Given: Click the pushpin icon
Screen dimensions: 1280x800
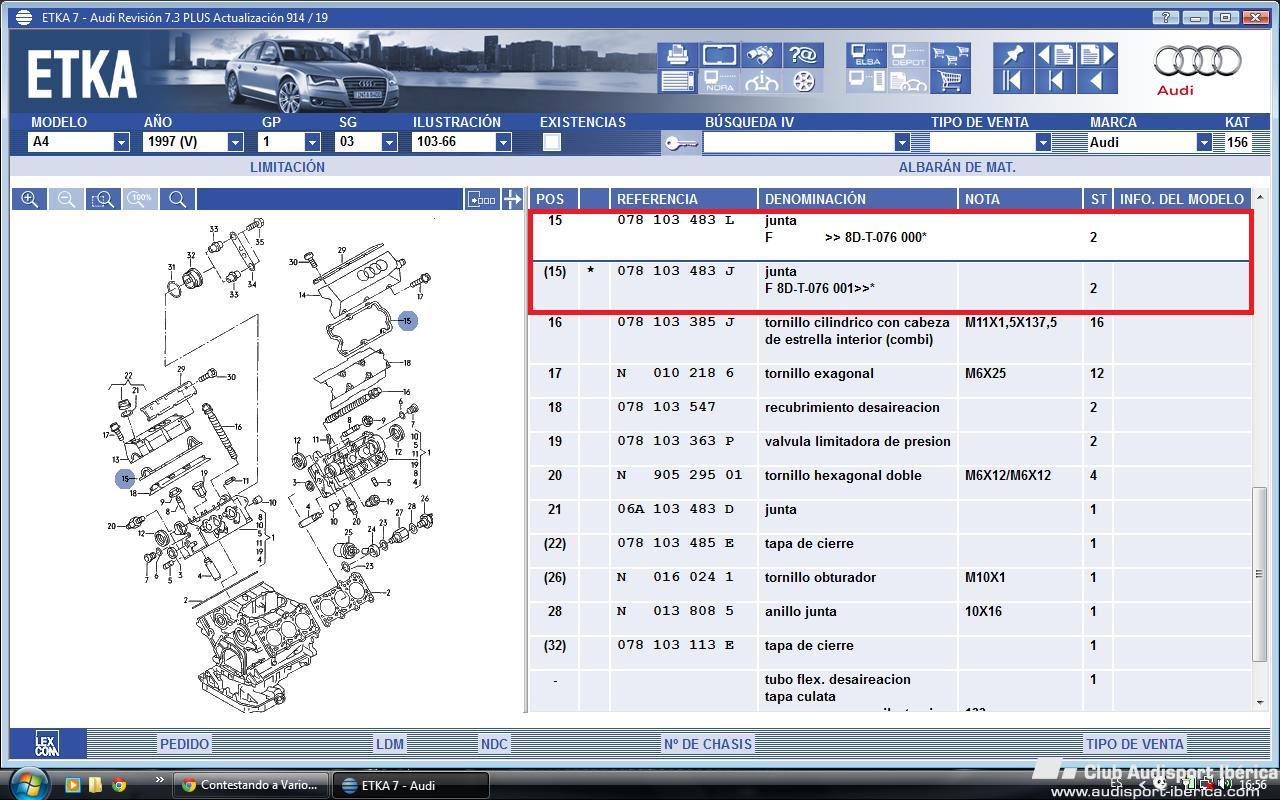Looking at the screenshot, I should tap(1013, 54).
